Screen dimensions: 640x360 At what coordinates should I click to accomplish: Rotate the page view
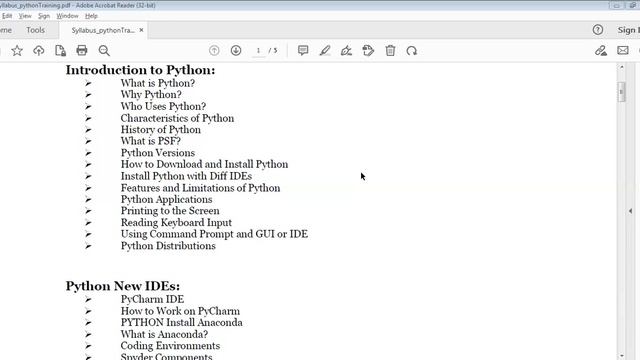412,51
